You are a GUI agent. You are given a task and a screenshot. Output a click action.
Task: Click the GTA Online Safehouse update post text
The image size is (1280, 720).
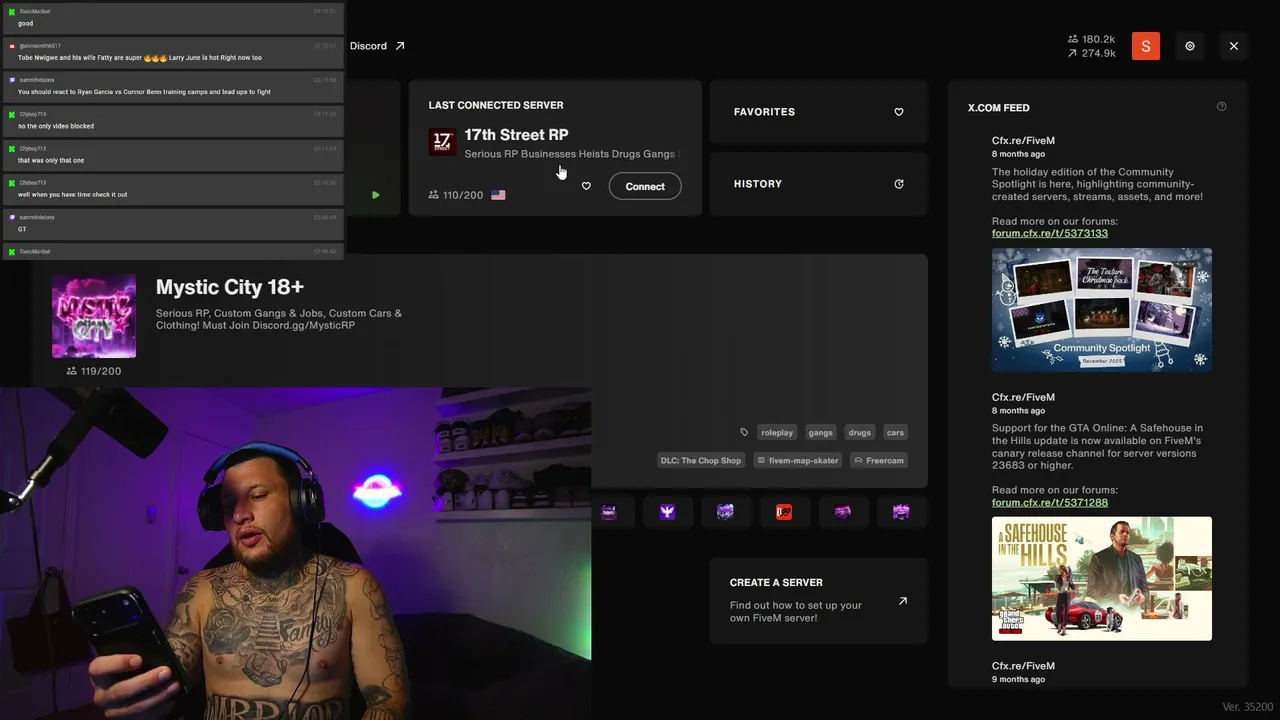pos(1098,447)
